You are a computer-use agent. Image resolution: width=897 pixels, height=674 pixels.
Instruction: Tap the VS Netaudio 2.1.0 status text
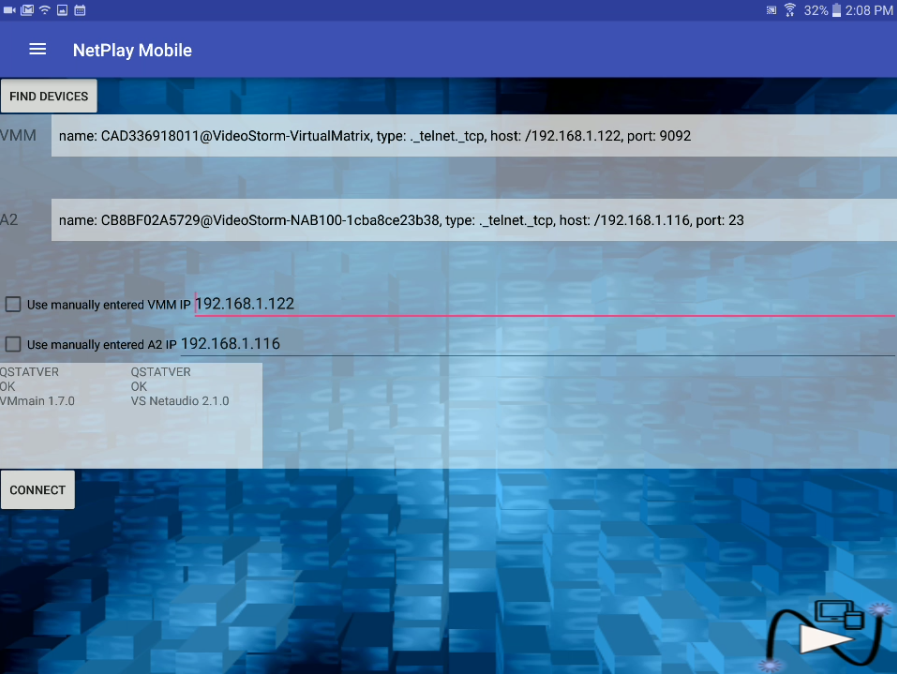click(179, 401)
